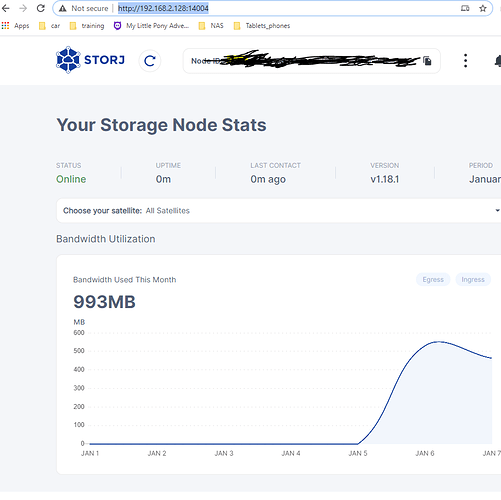Open the Apps shortcut in bookmarks bar

pos(15,26)
